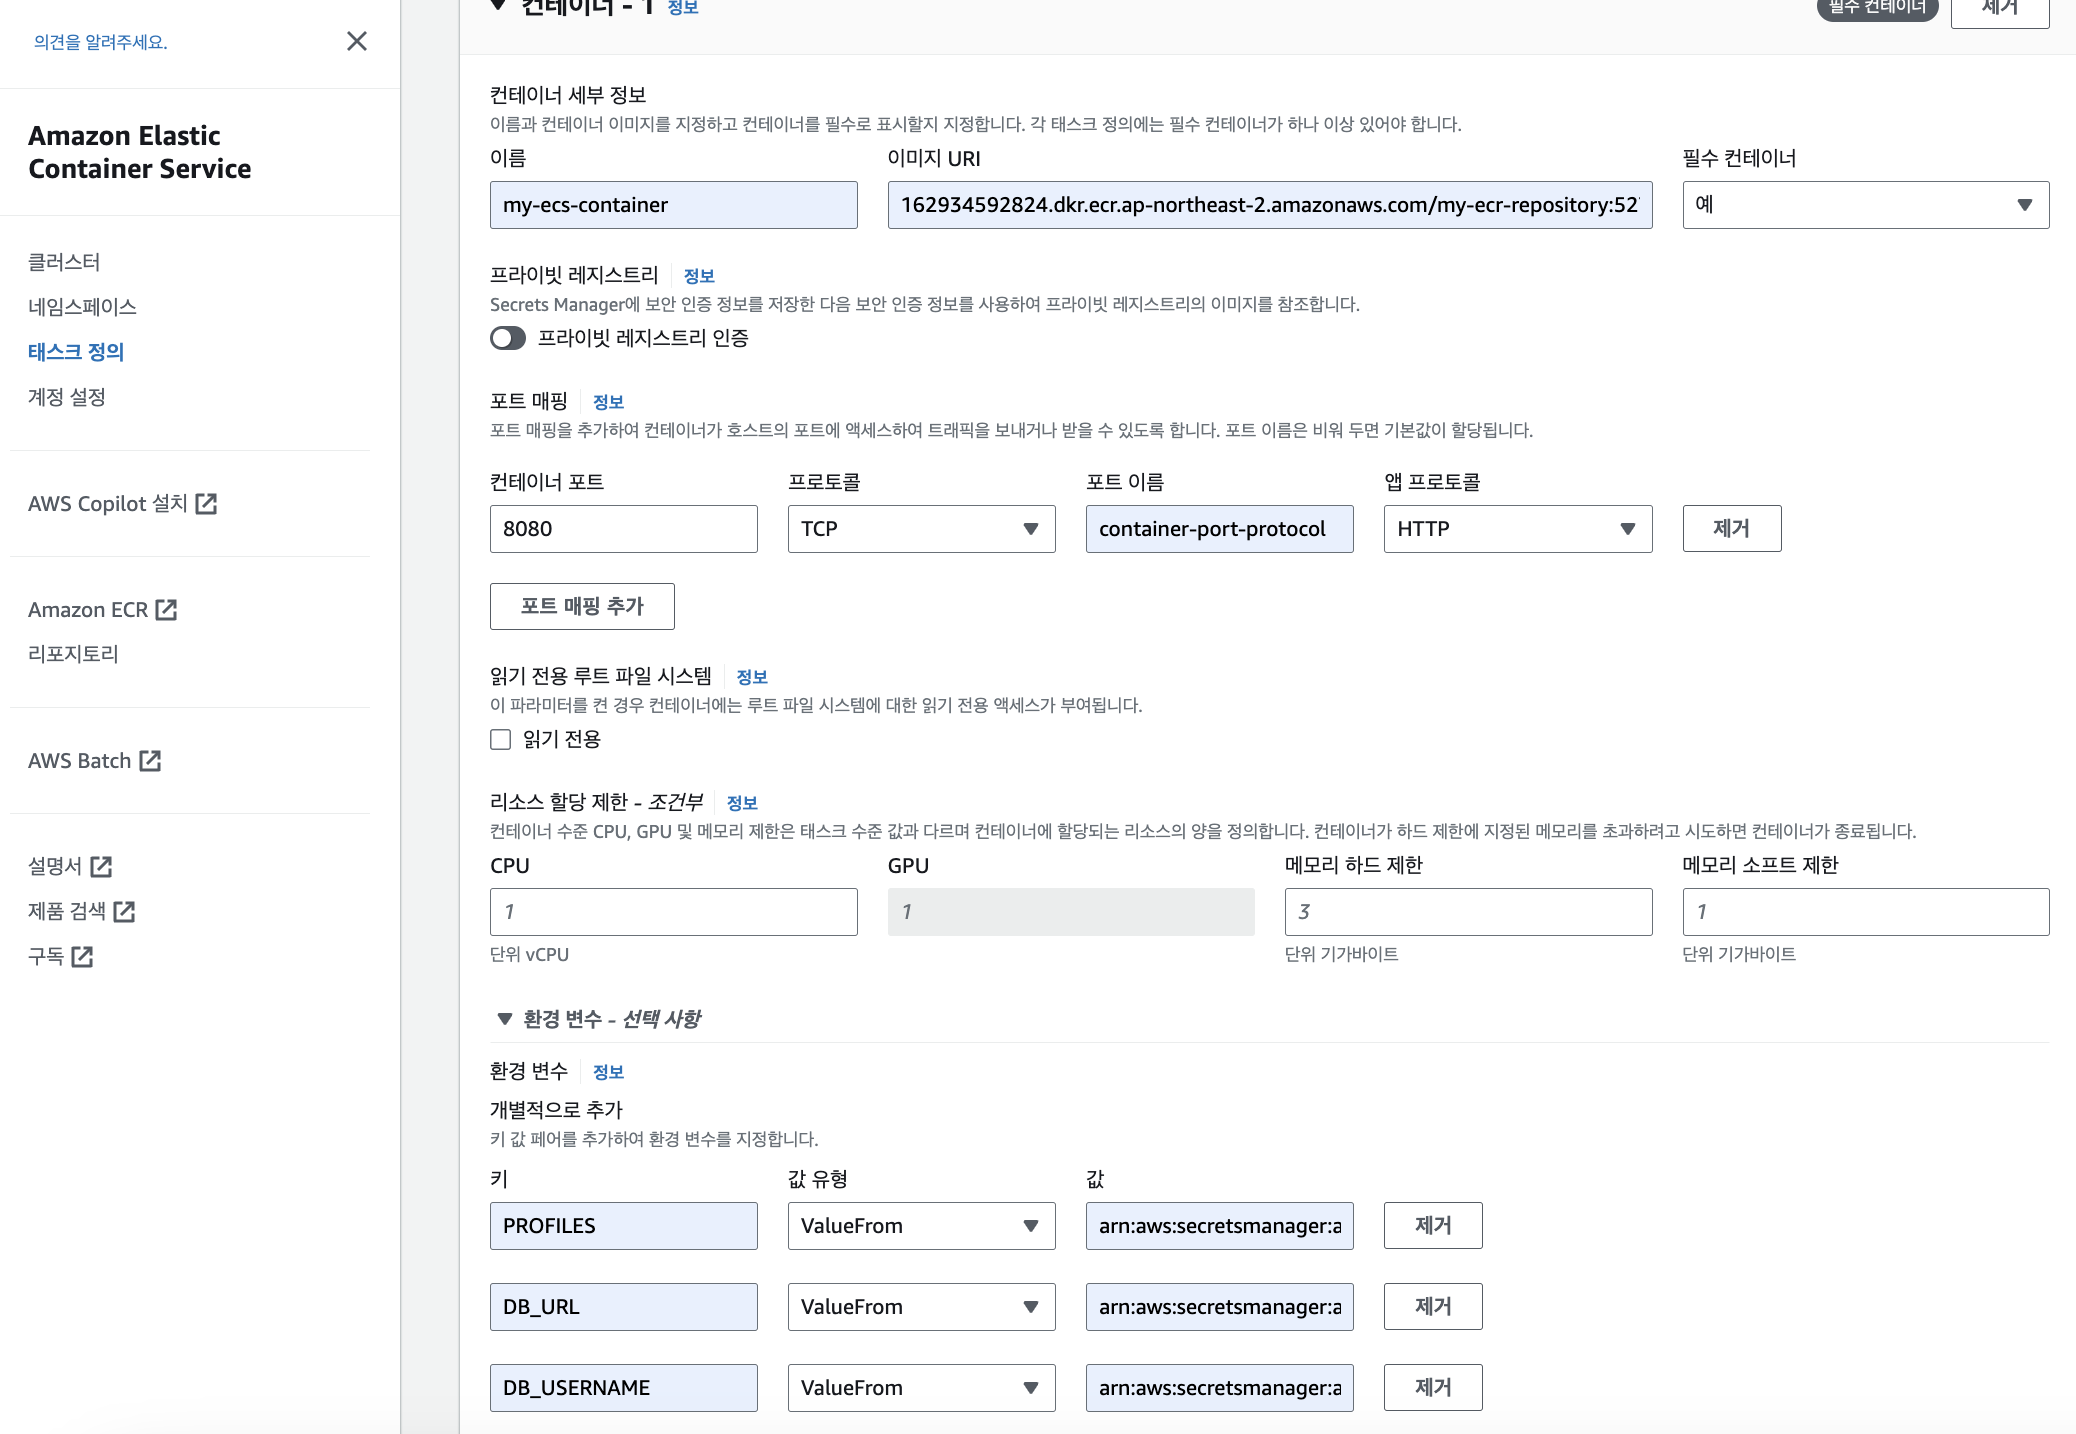Collapse the 컨테이너 - 1 section triangle
Image resolution: width=2076 pixels, height=1434 pixels.
498,6
